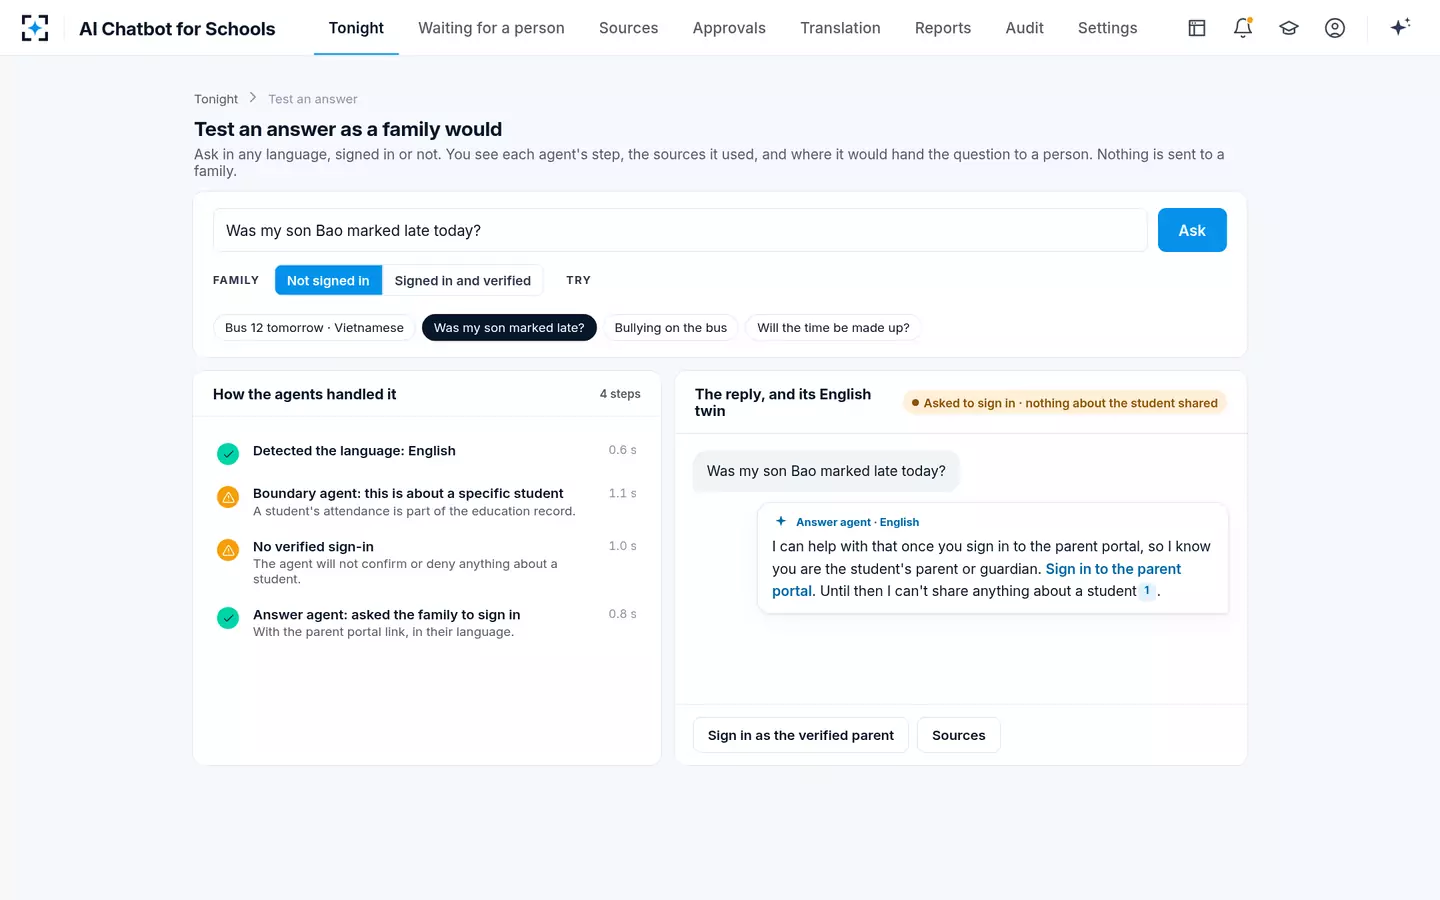Click Sign in as the verified parent

pos(801,735)
